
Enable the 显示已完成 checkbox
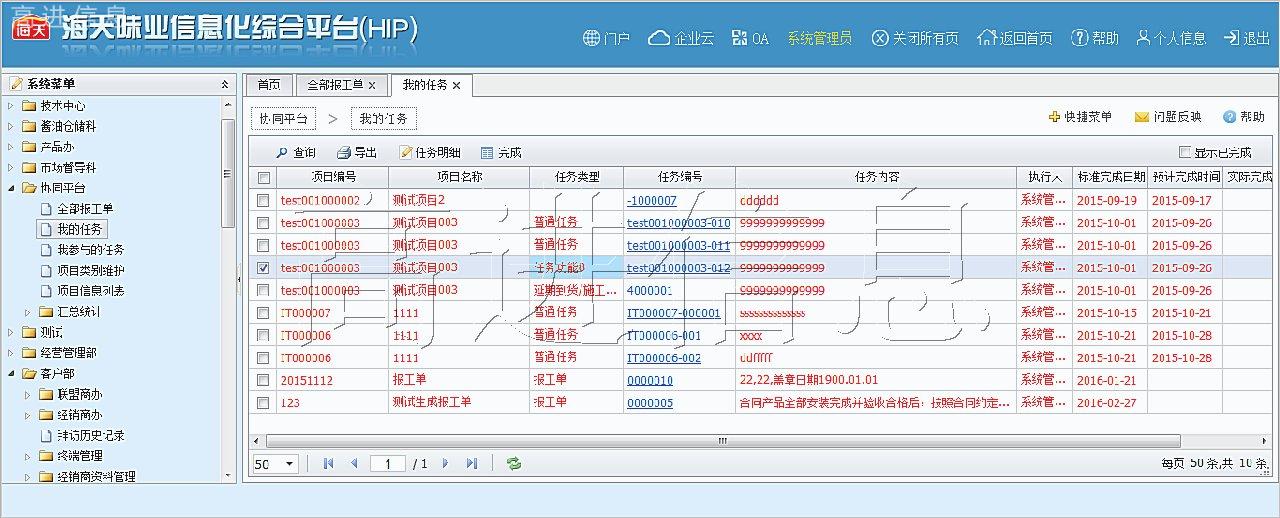(1185, 153)
